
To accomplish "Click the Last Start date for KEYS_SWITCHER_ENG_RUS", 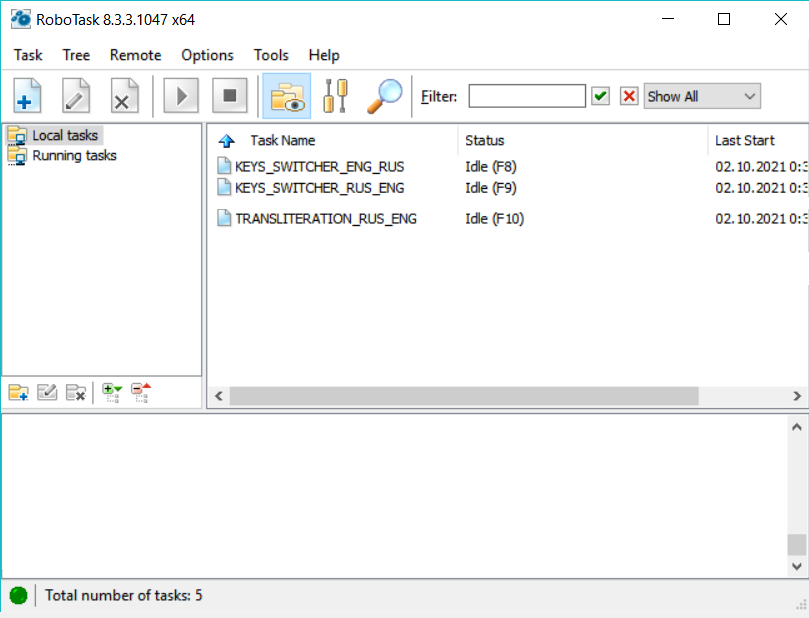I will [x=762, y=167].
